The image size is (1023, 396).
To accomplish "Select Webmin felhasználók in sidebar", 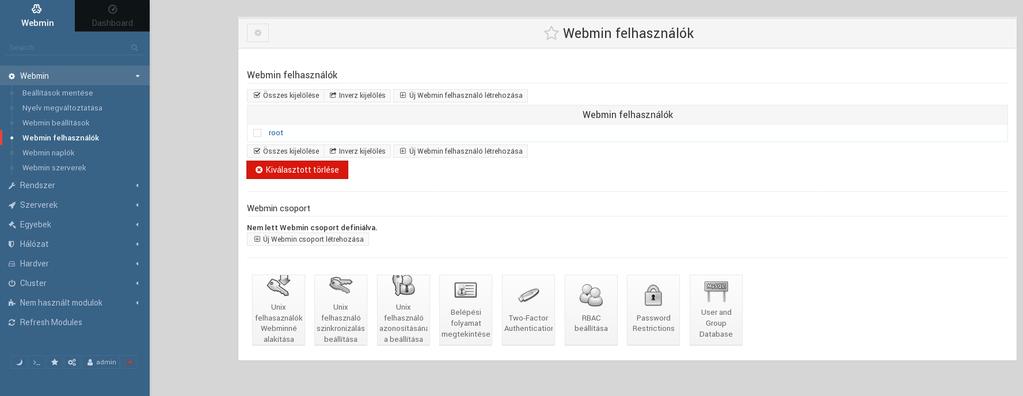I will pyautogui.click(x=61, y=138).
